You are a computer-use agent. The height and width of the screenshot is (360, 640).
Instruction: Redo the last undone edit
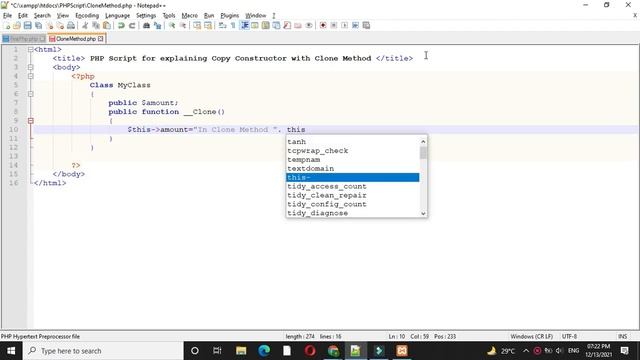pyautogui.click(x=132, y=25)
